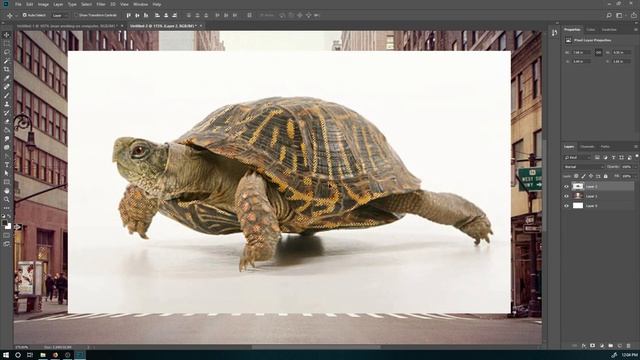Viewport: 640px width, 360px height.
Task: Open the layer style fx menu
Action: pos(584,346)
